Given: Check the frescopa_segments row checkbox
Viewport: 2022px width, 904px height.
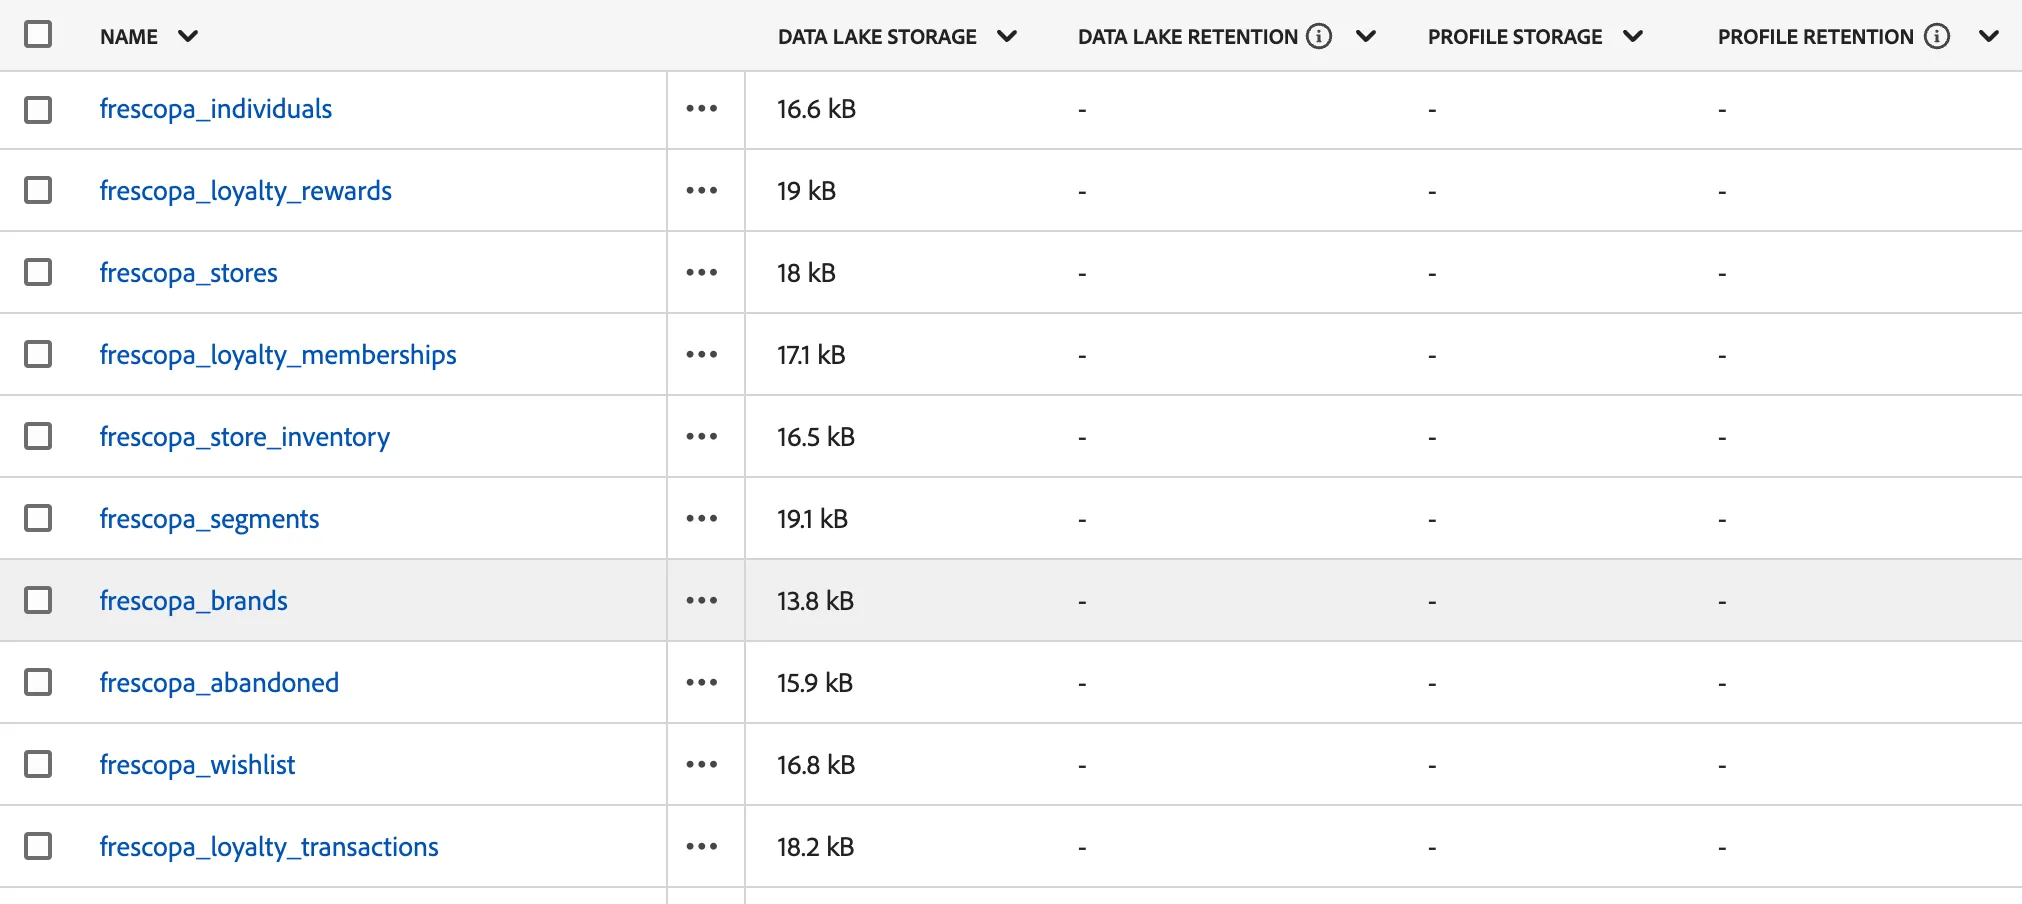Looking at the screenshot, I should (x=38, y=518).
